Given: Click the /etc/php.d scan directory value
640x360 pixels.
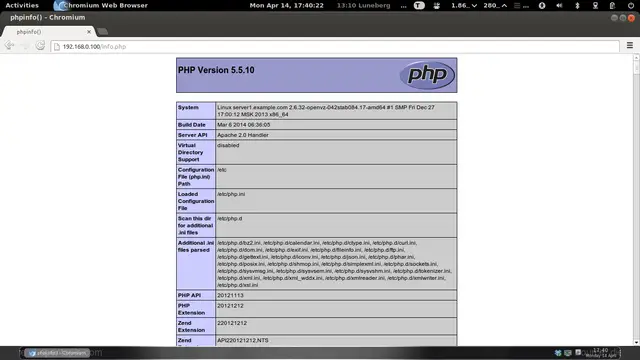Looking at the screenshot, I should pyautogui.click(x=229, y=219).
